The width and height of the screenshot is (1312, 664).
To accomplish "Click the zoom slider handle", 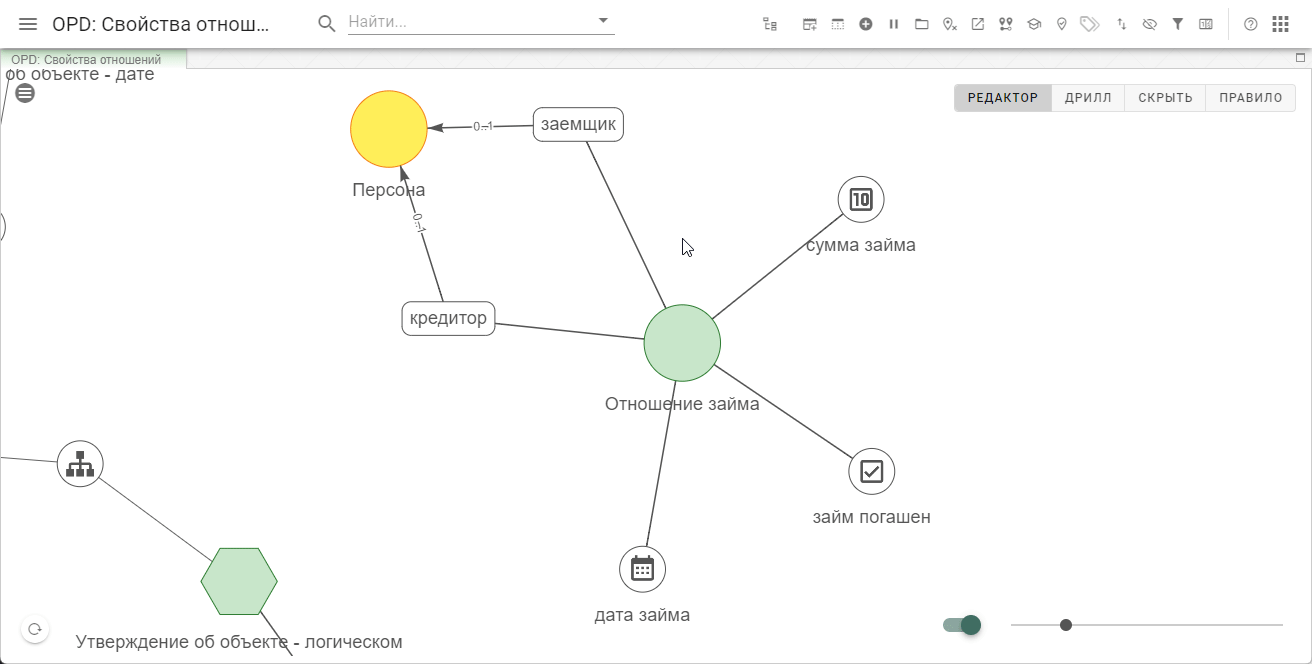I will [x=1066, y=625].
